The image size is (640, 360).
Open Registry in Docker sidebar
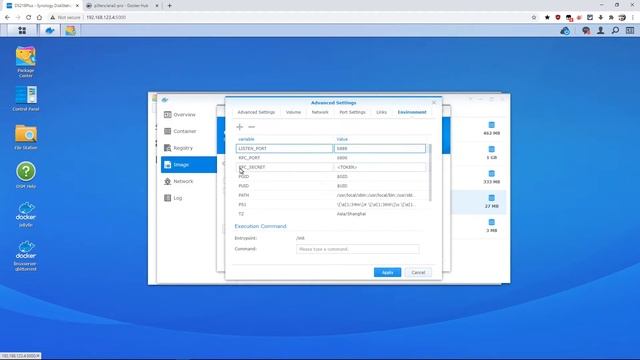click(x=188, y=148)
